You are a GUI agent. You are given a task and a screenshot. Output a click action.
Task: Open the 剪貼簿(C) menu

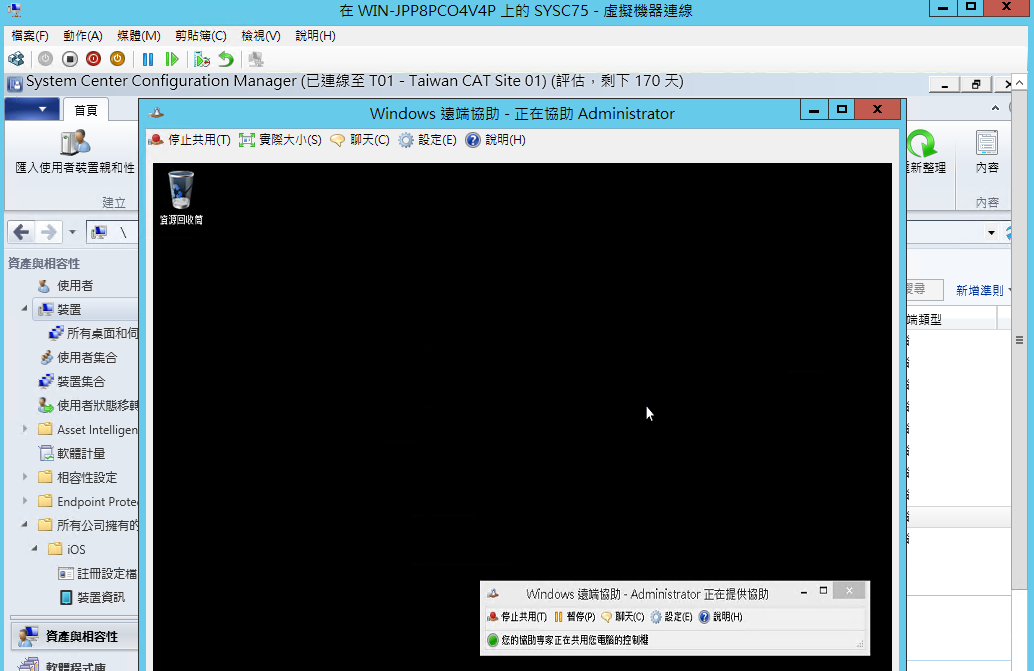[x=201, y=36]
